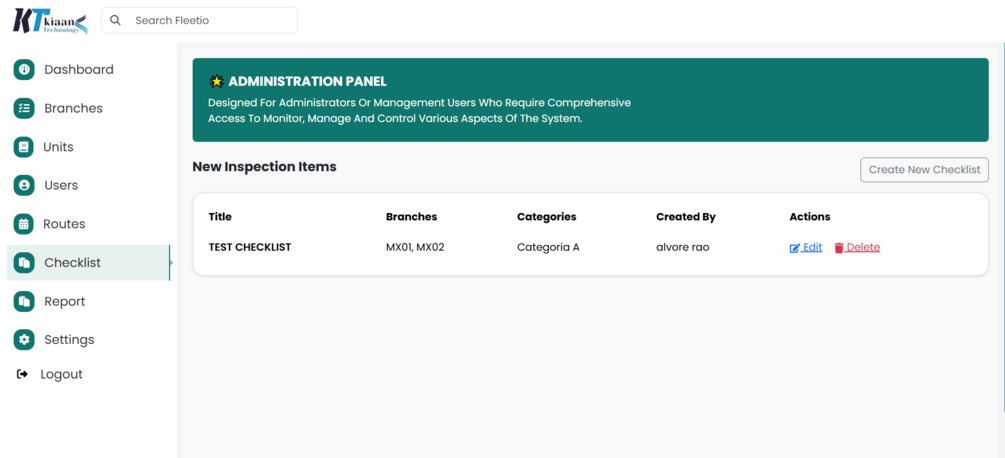Select the TEST CHECKLIST title text

point(249,247)
